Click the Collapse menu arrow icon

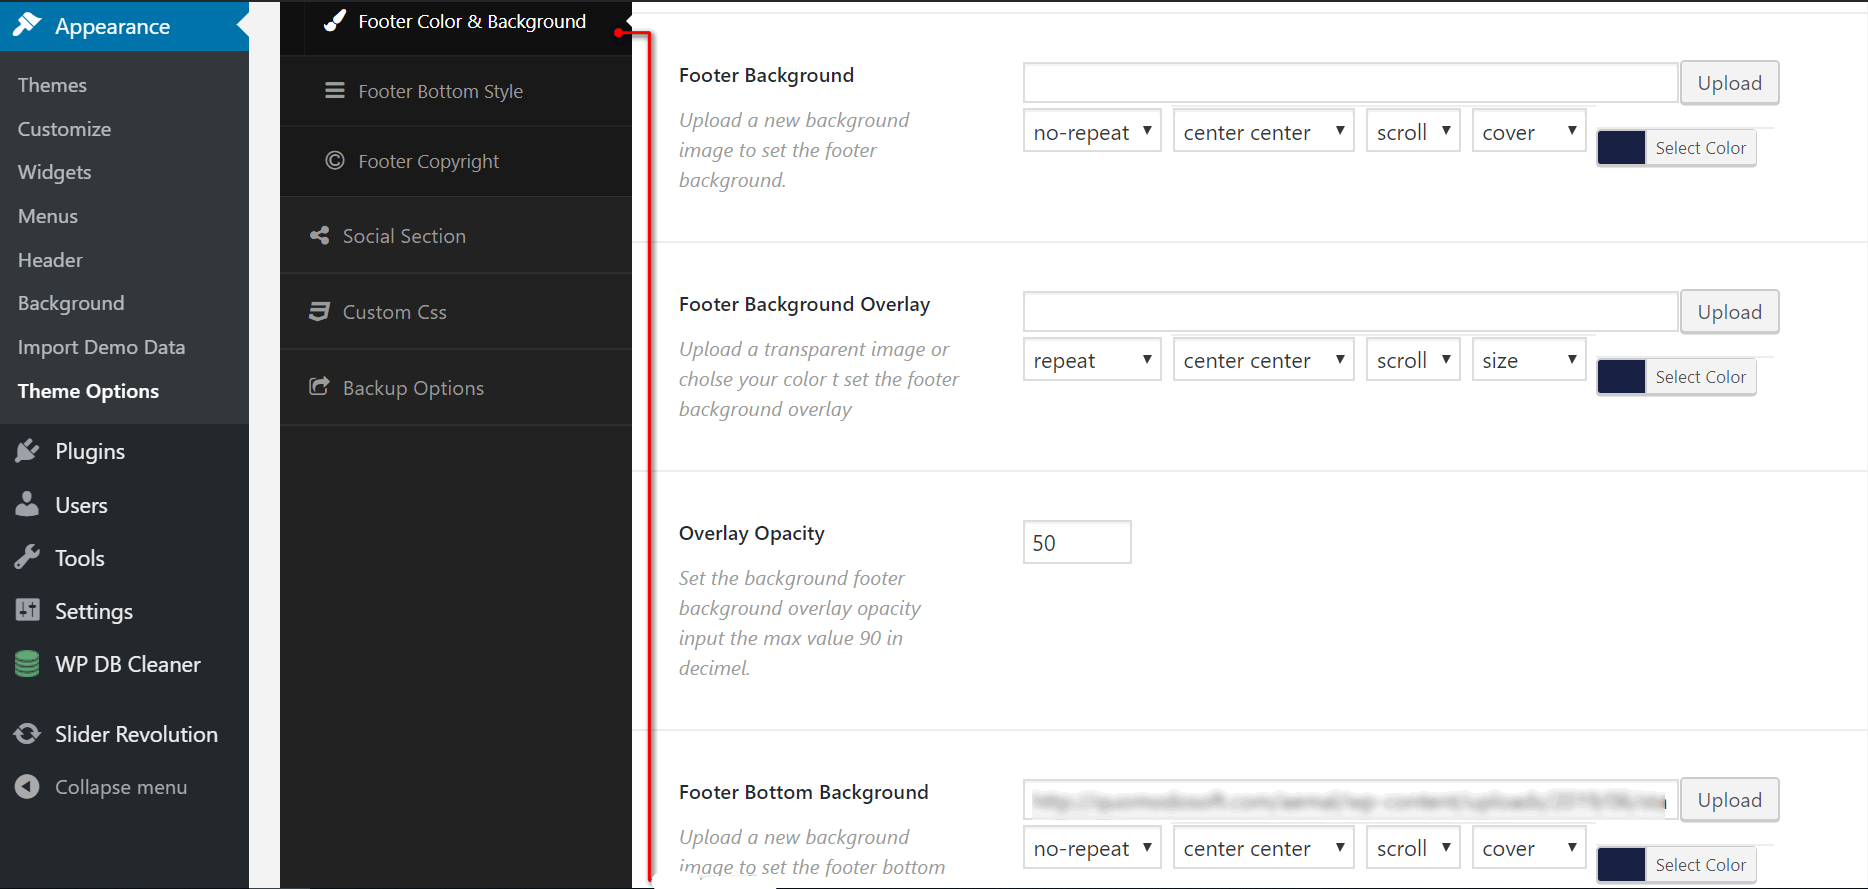click(27, 787)
